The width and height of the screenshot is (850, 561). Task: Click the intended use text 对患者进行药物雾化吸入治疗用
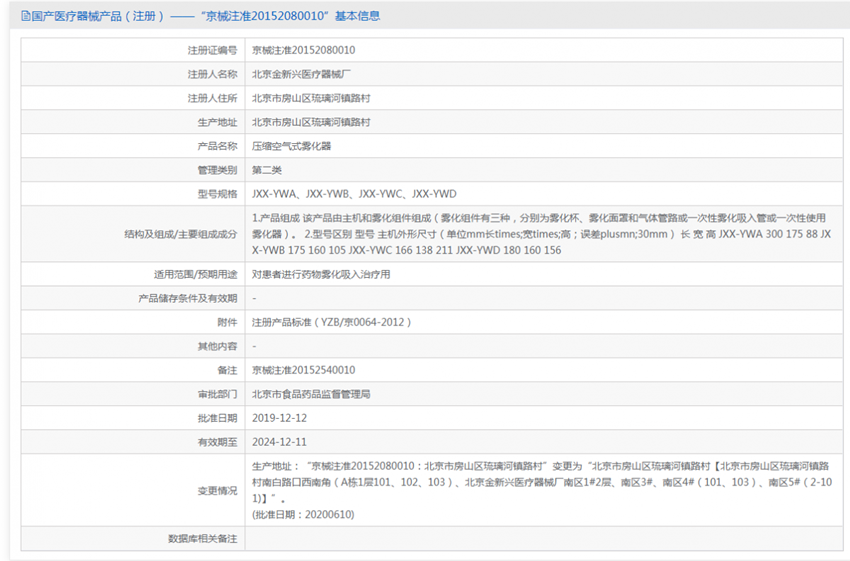321,274
